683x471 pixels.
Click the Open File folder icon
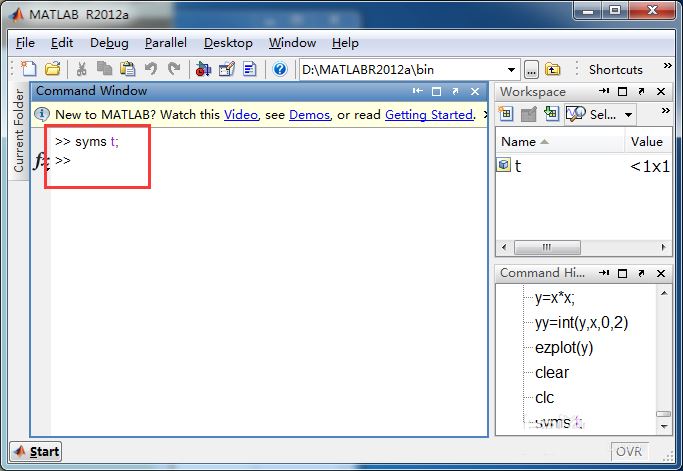[x=53, y=69]
